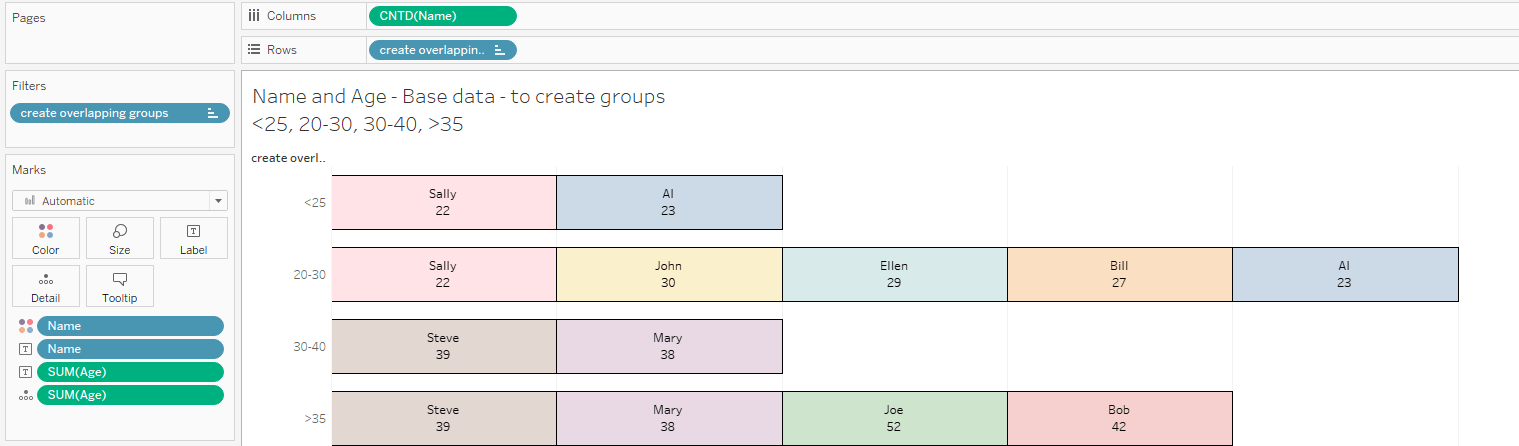Click detail icon beside last SUM(Age) pill

(26, 395)
